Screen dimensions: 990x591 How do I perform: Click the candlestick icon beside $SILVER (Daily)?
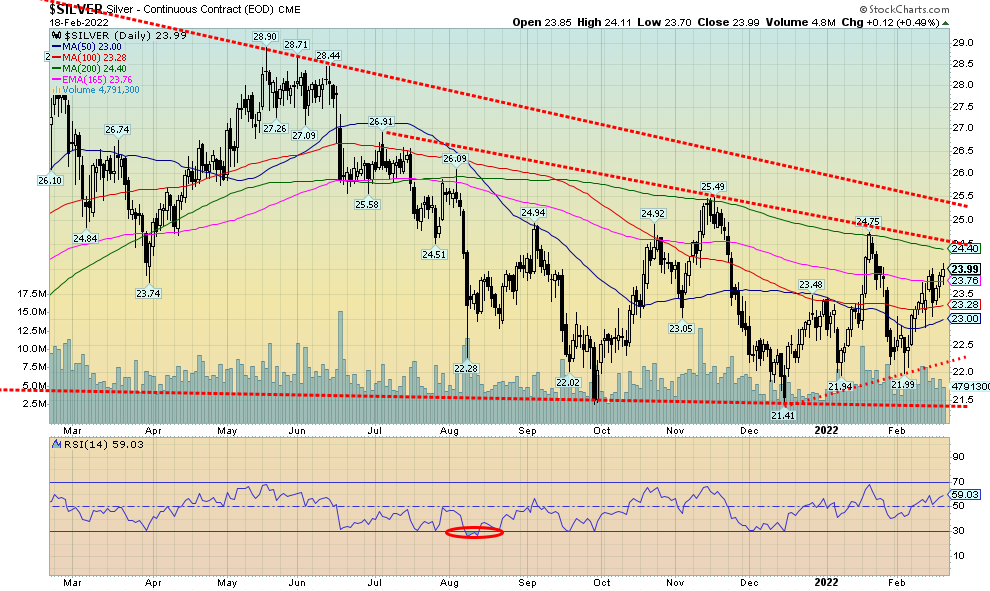pyautogui.click(x=56, y=34)
